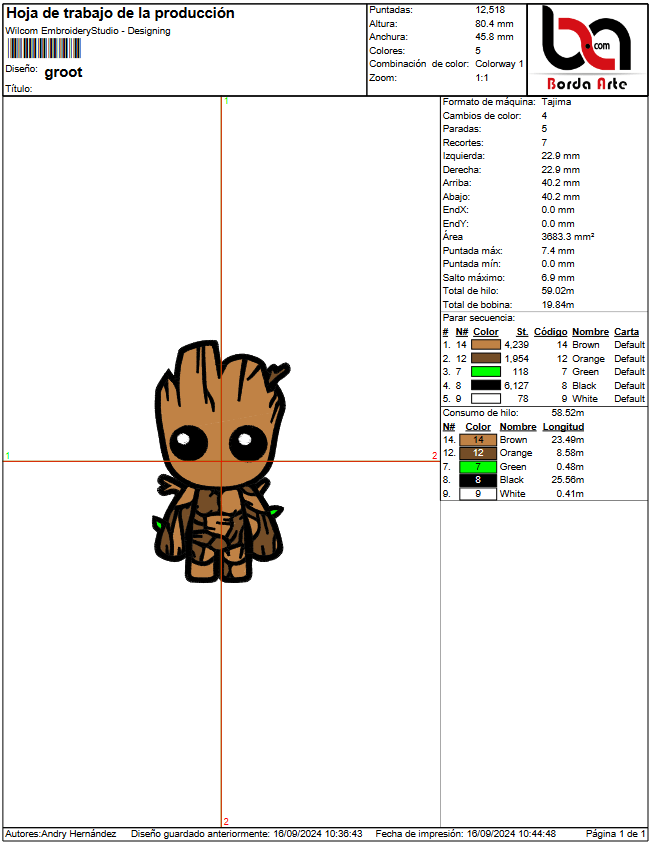Click the White swatch in stop sequence row 5
The width and height of the screenshot is (652, 845).
point(485,399)
